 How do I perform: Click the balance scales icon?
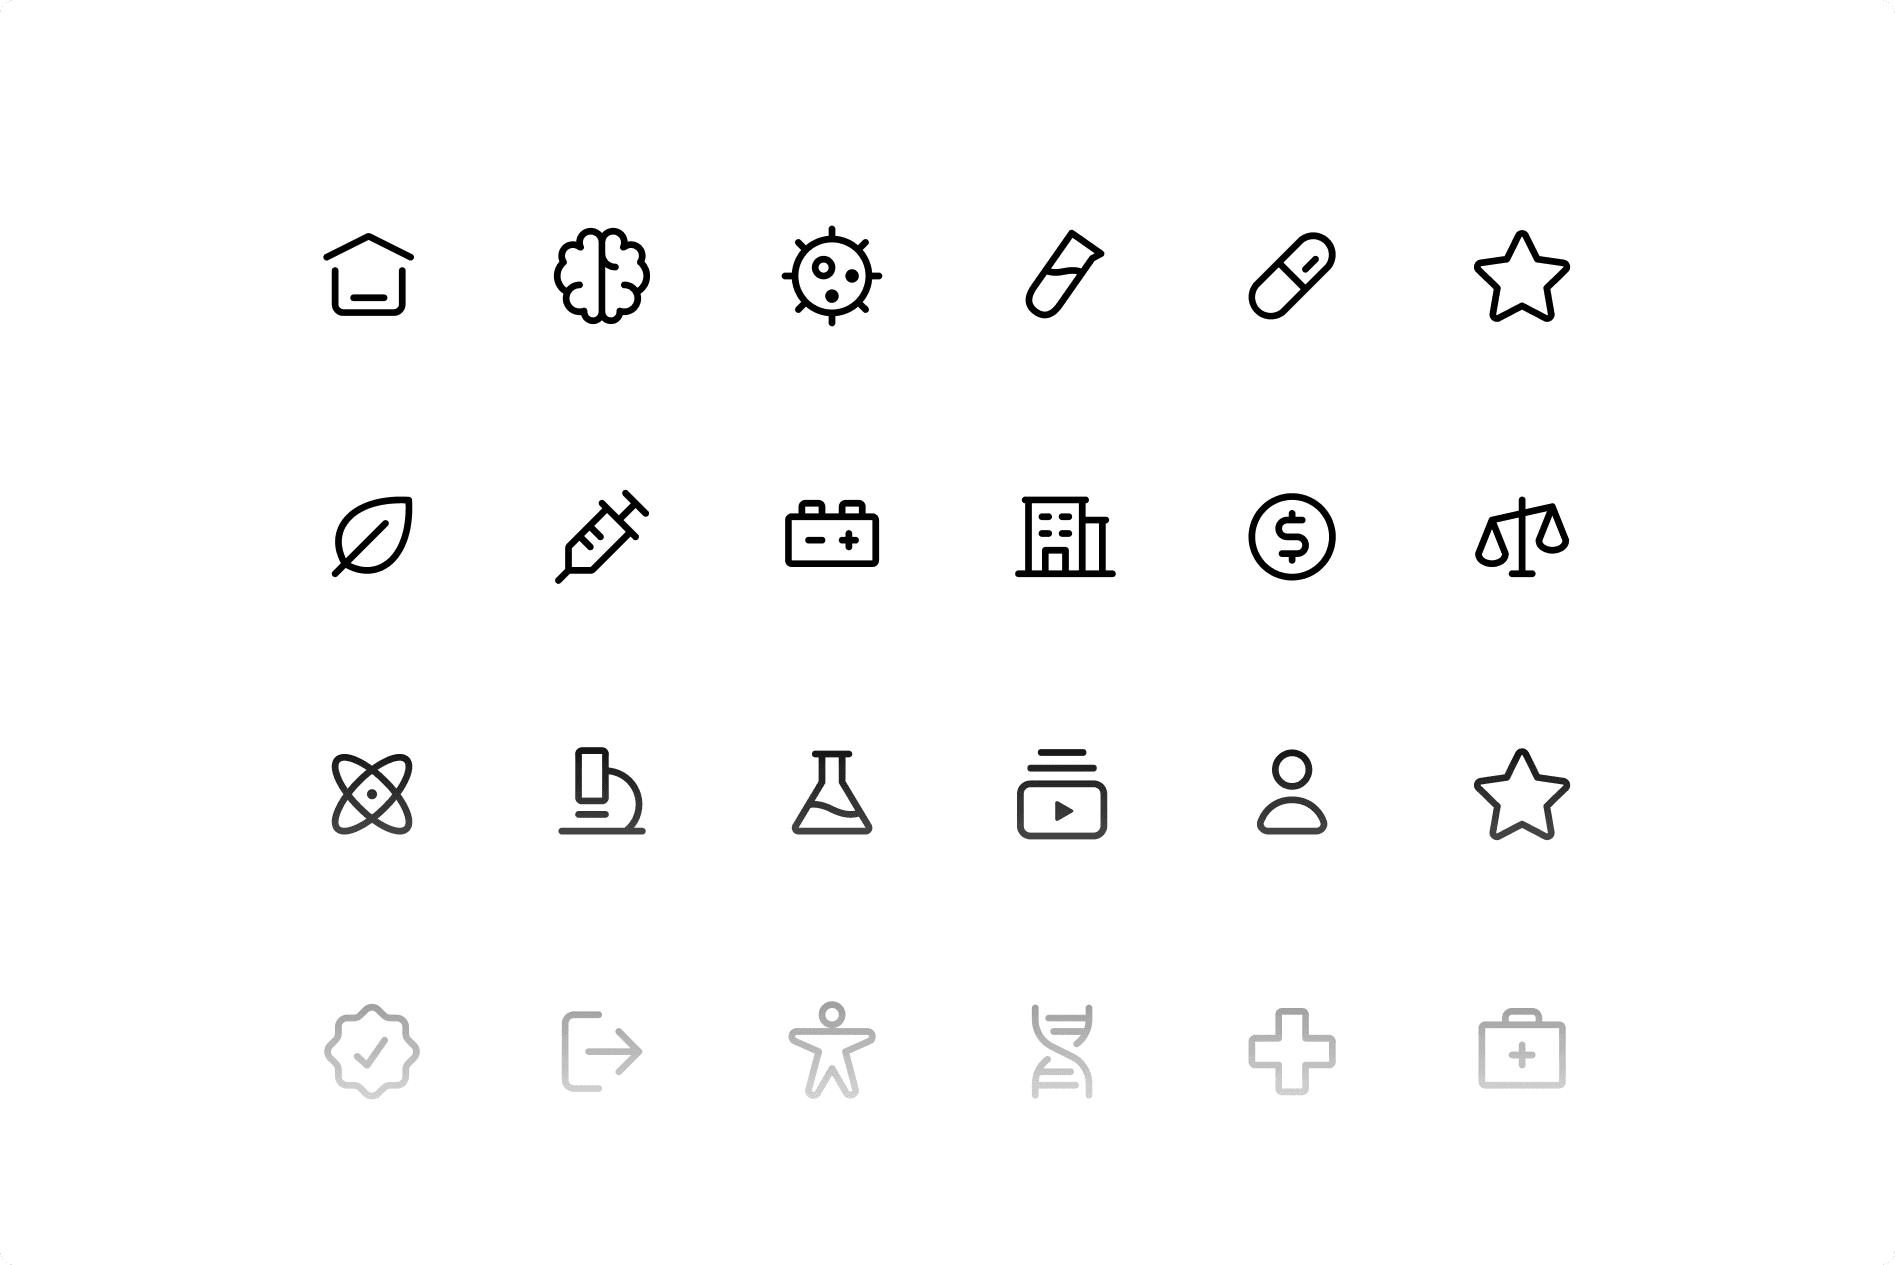pos(1522,537)
